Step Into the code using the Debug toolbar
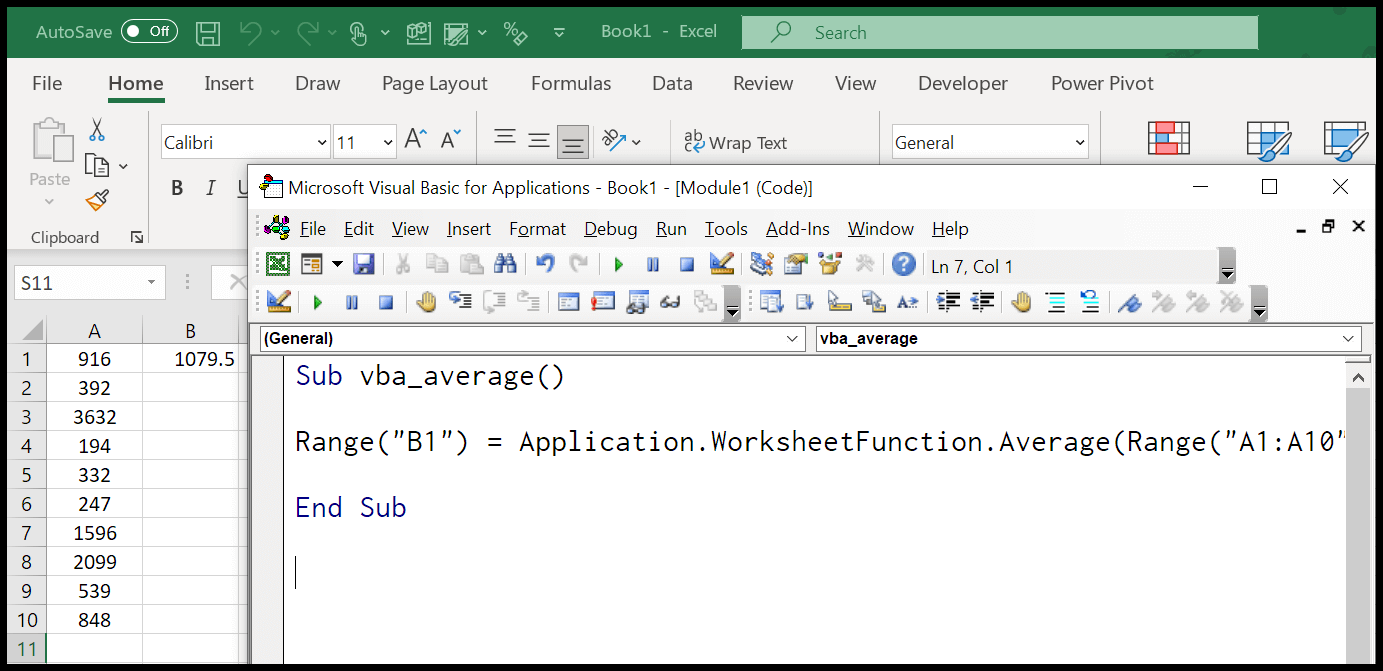The width and height of the screenshot is (1383, 671). pos(460,301)
